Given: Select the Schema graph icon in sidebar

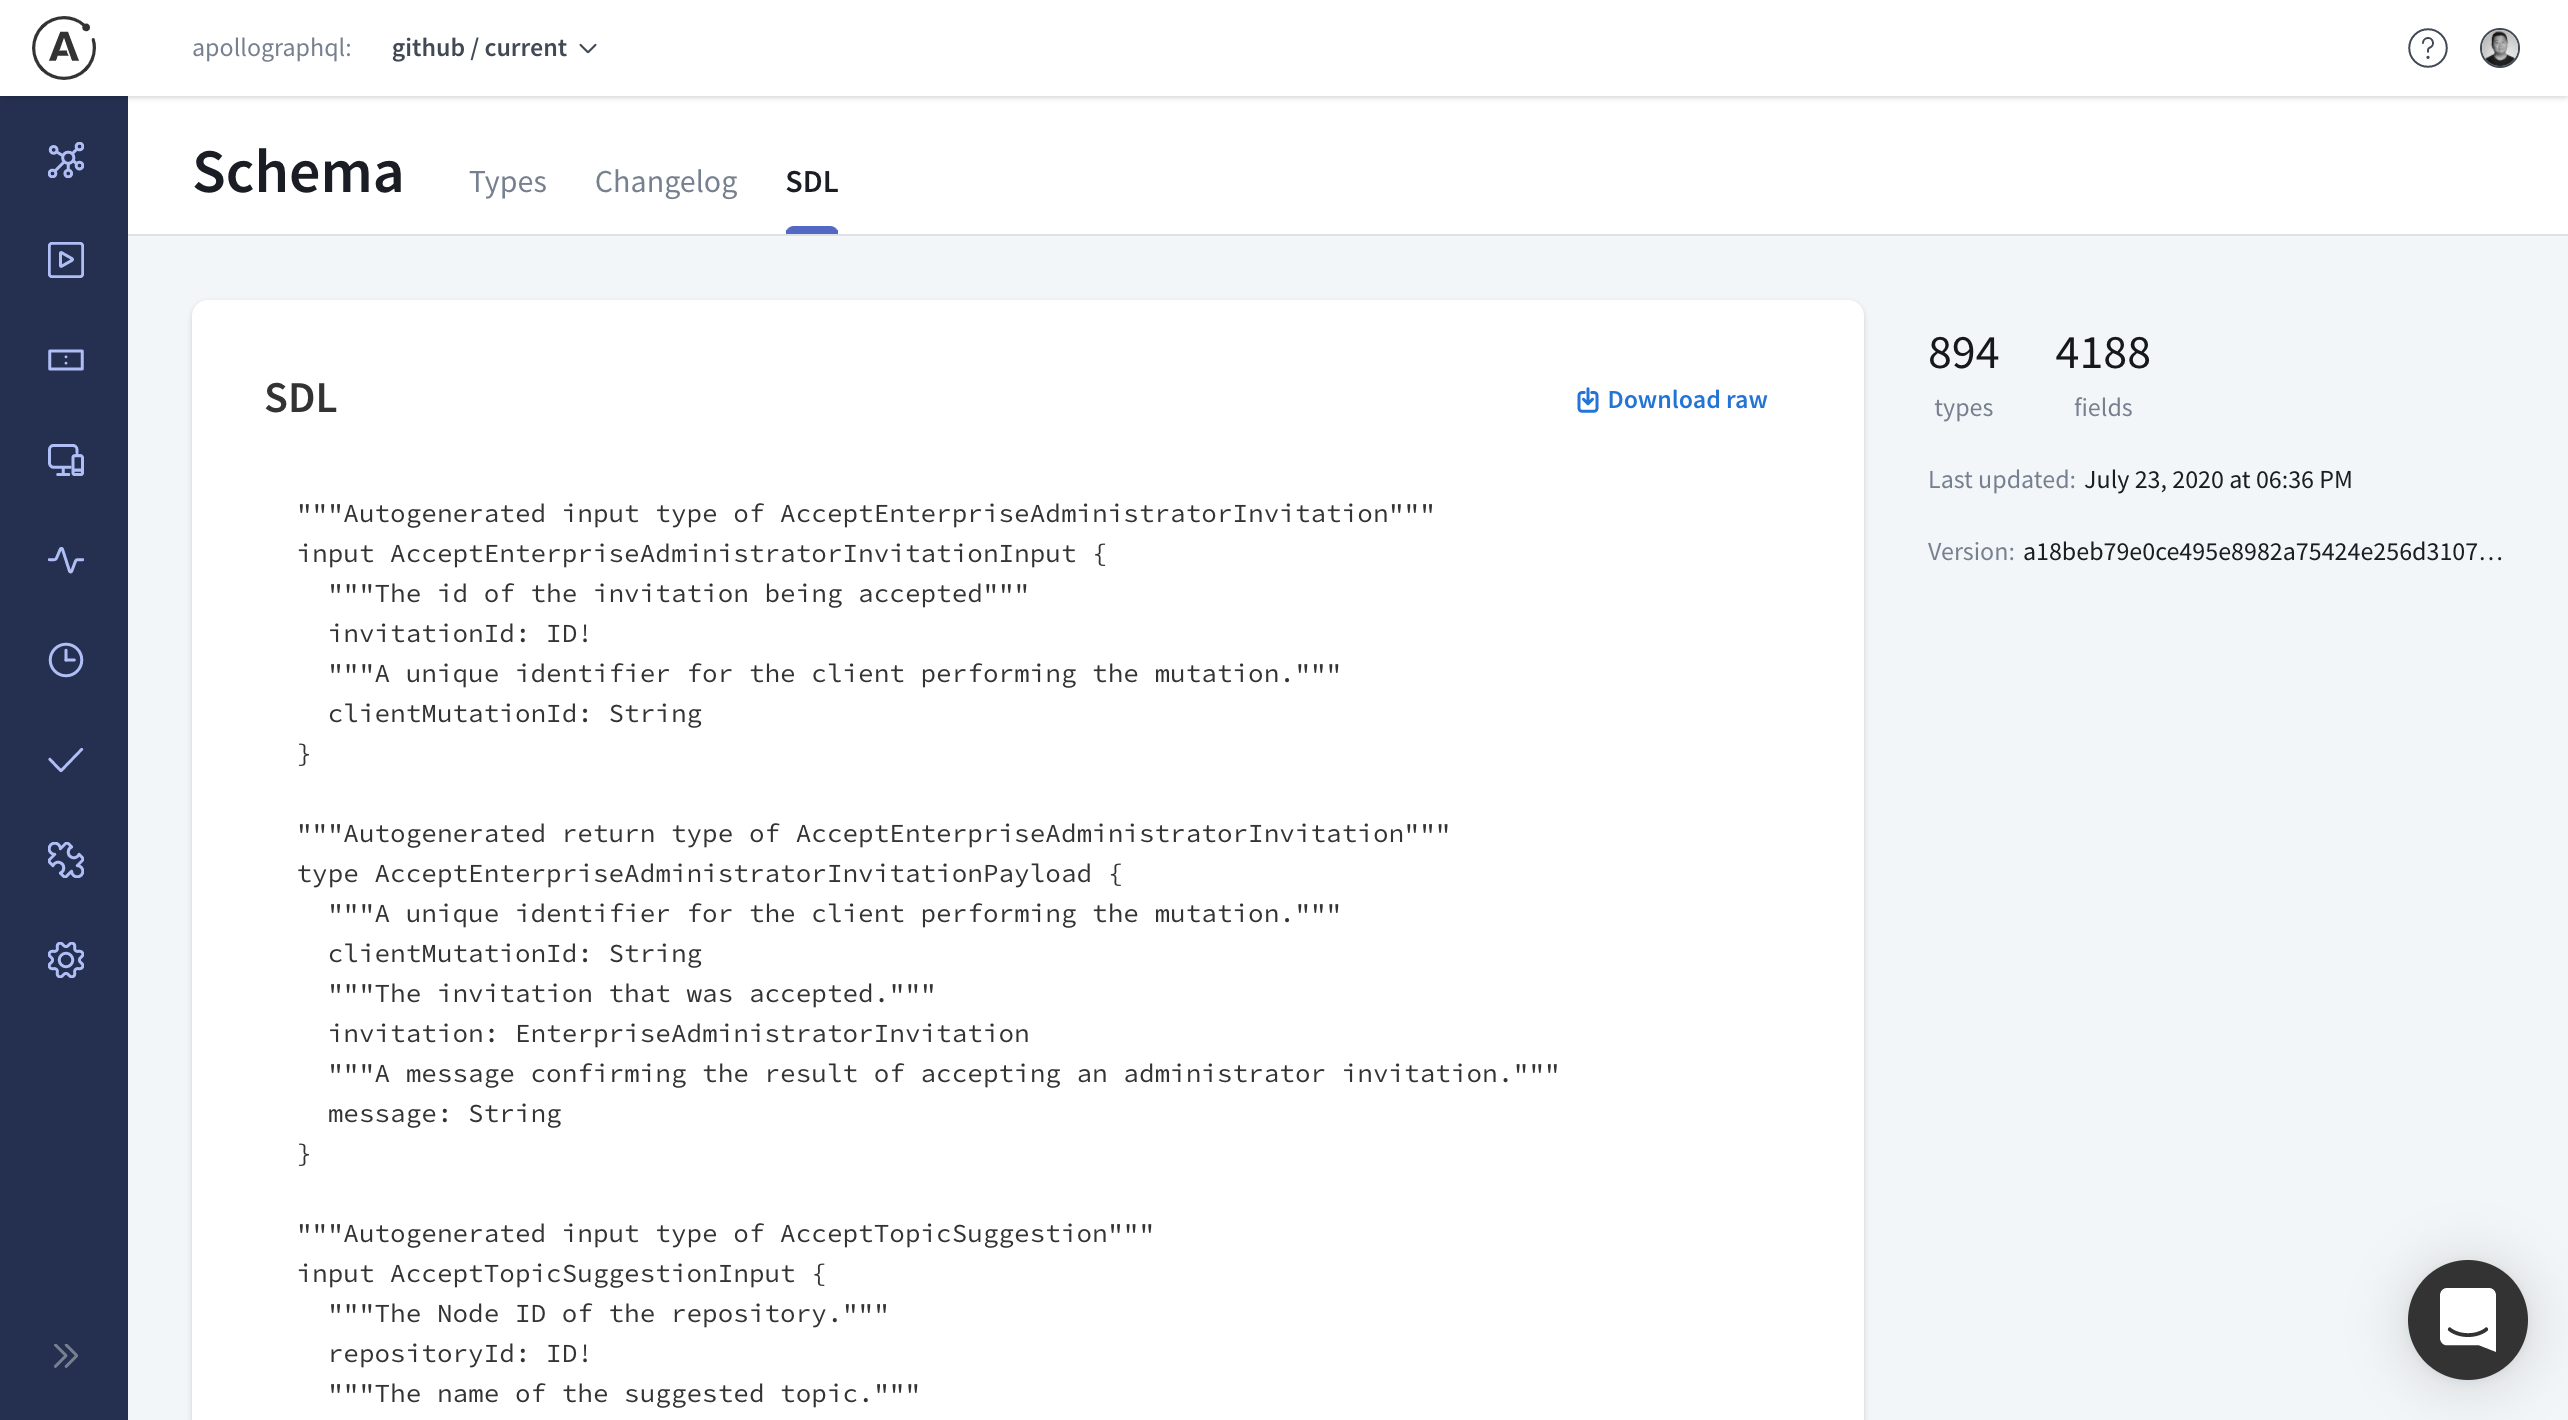Looking at the screenshot, I should pos(64,160).
